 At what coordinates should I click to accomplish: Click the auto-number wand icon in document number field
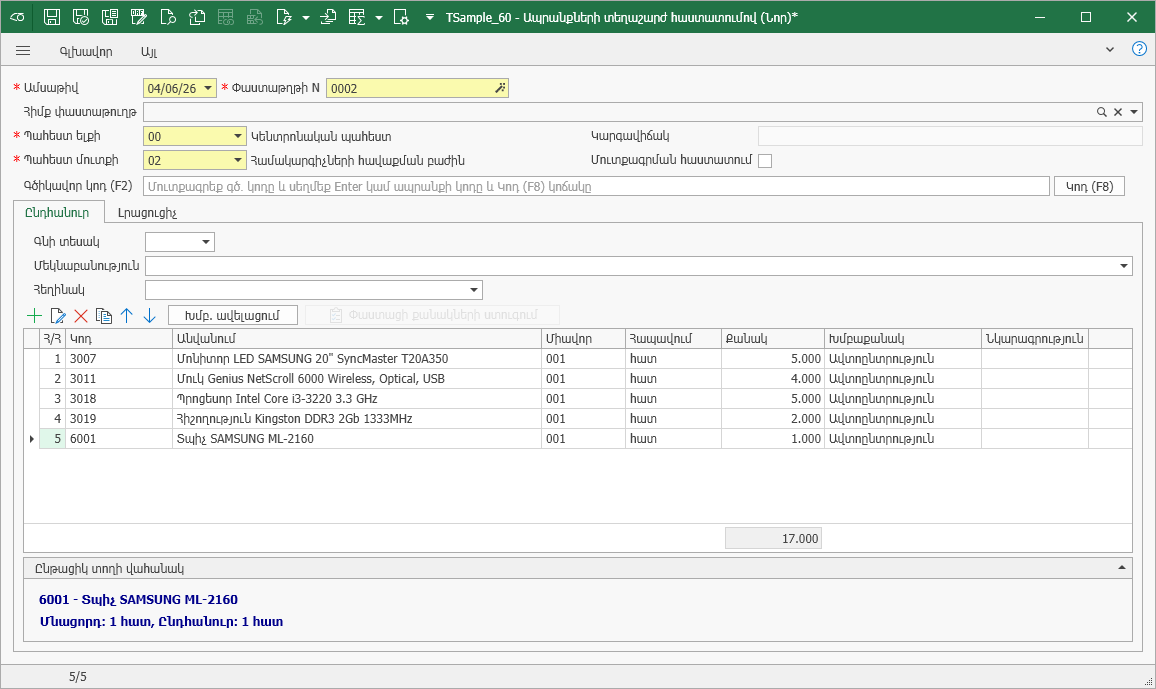(x=500, y=88)
